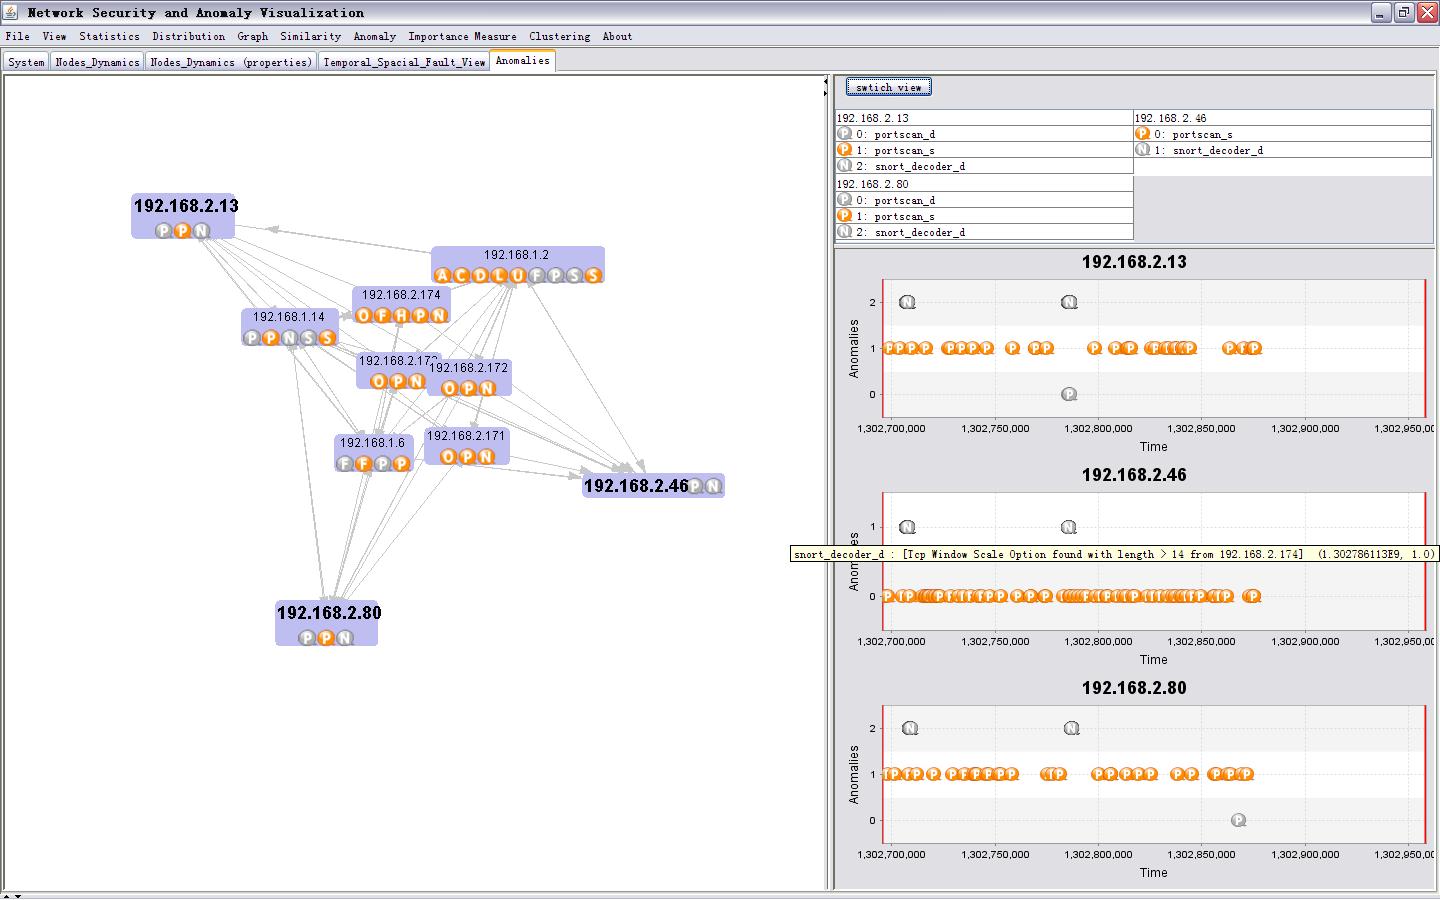Viewport: 1440px width, 900px height.
Task: Click orange A icon on node 192.168.1.2
Action: (442, 275)
